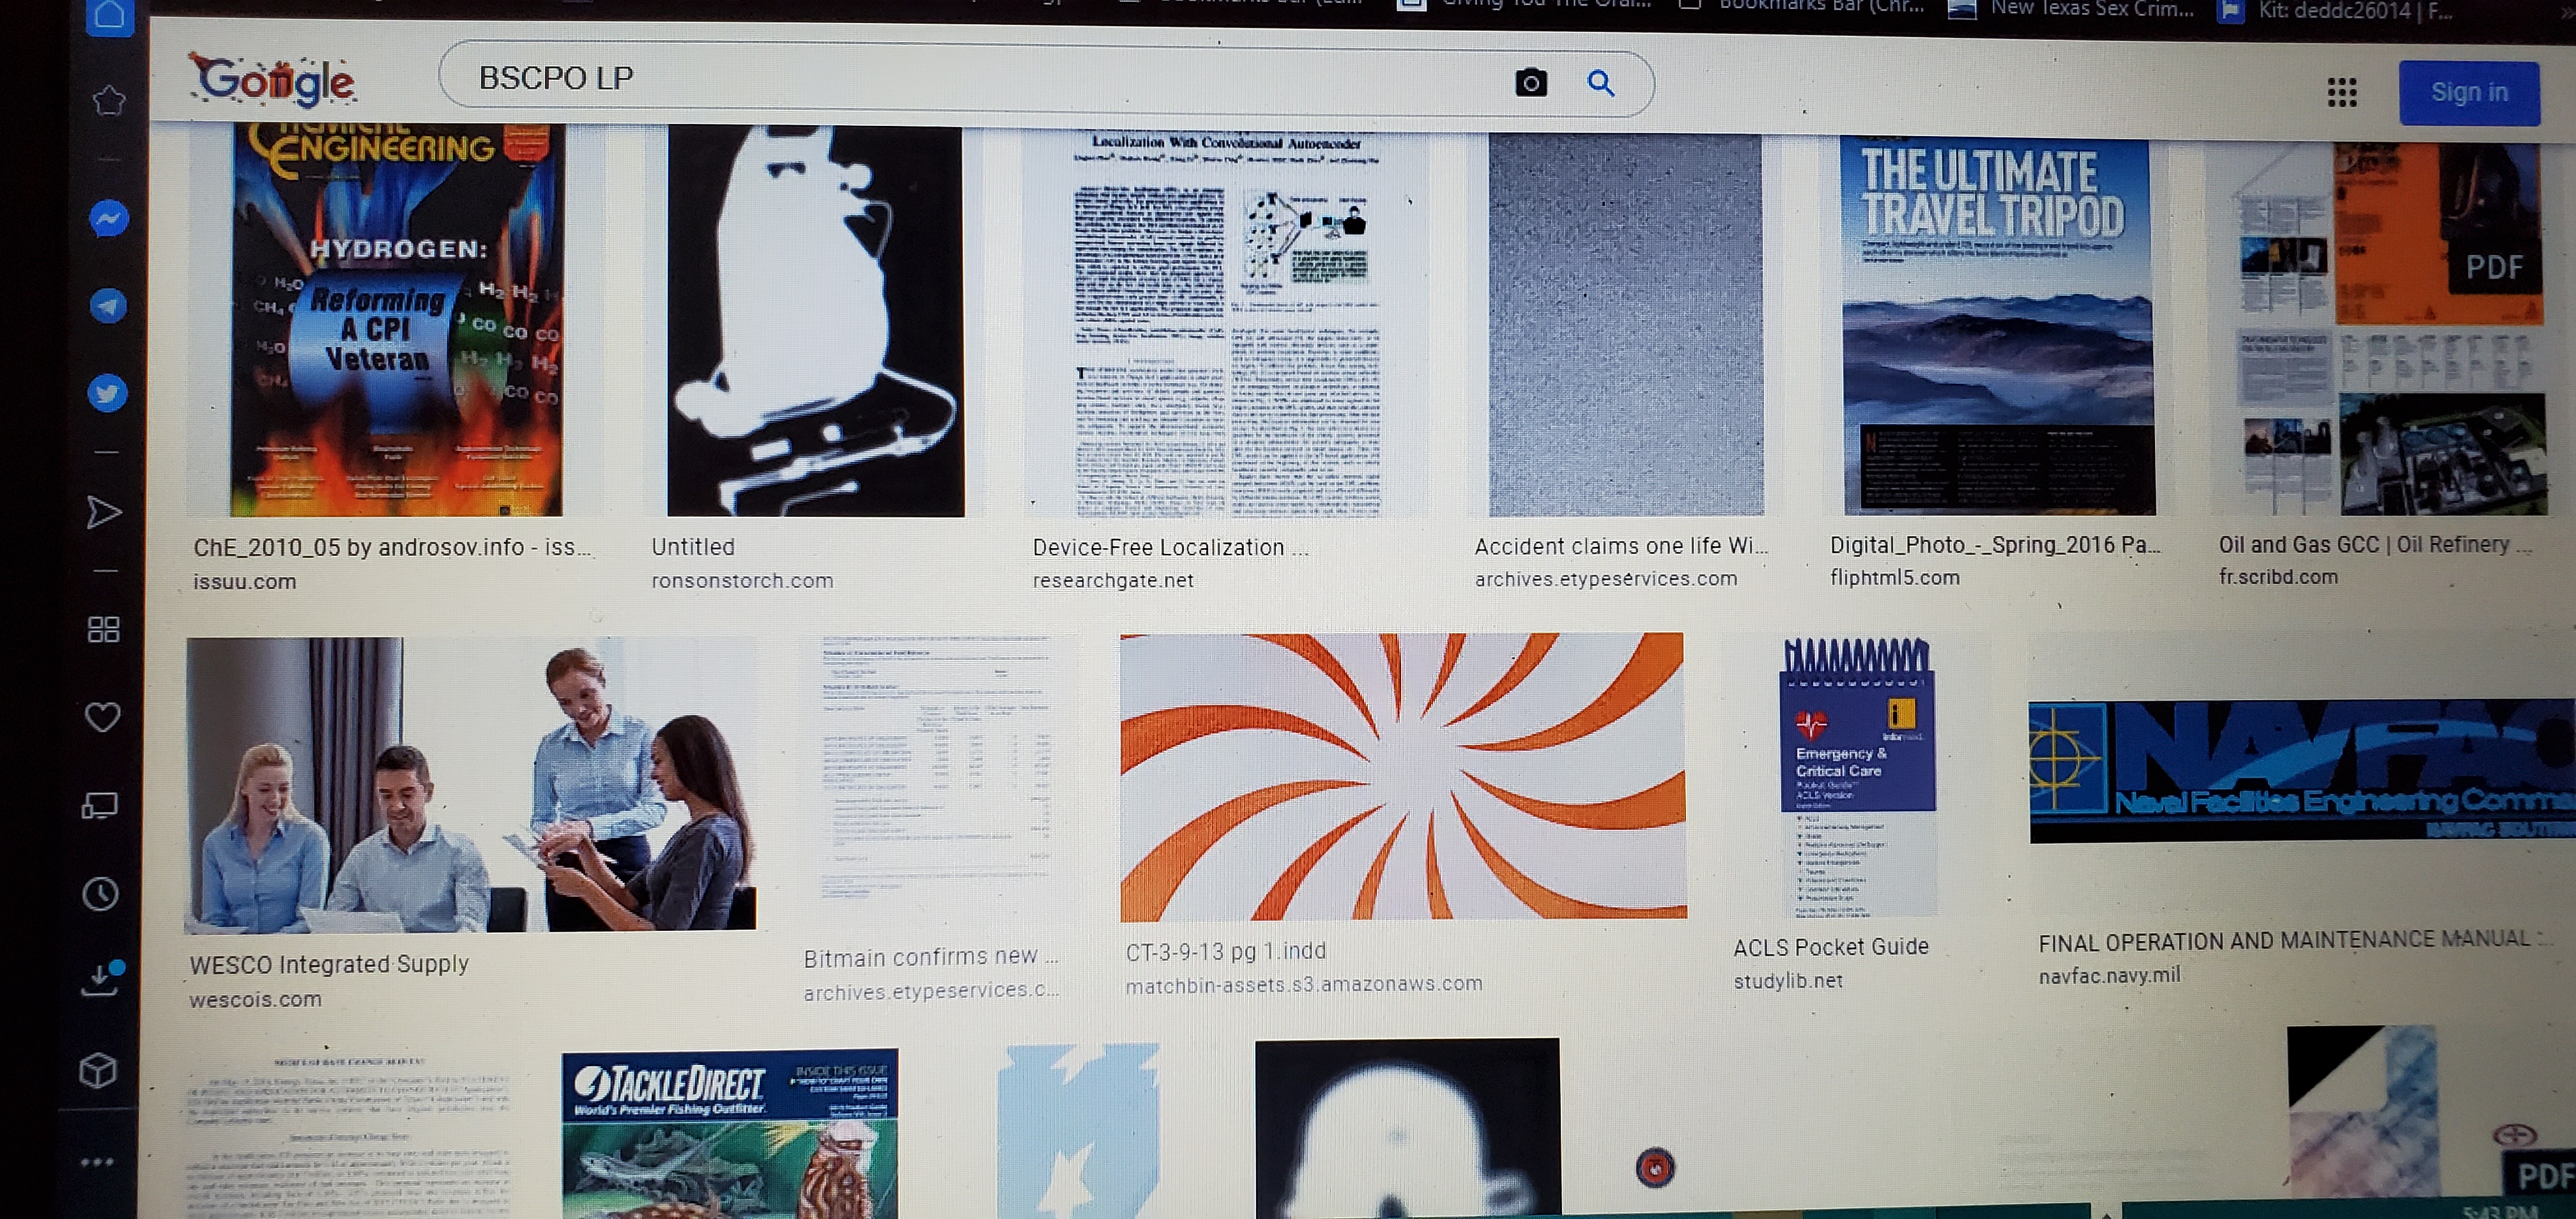Open Speed Dial grid icon in sidebar

[x=103, y=629]
